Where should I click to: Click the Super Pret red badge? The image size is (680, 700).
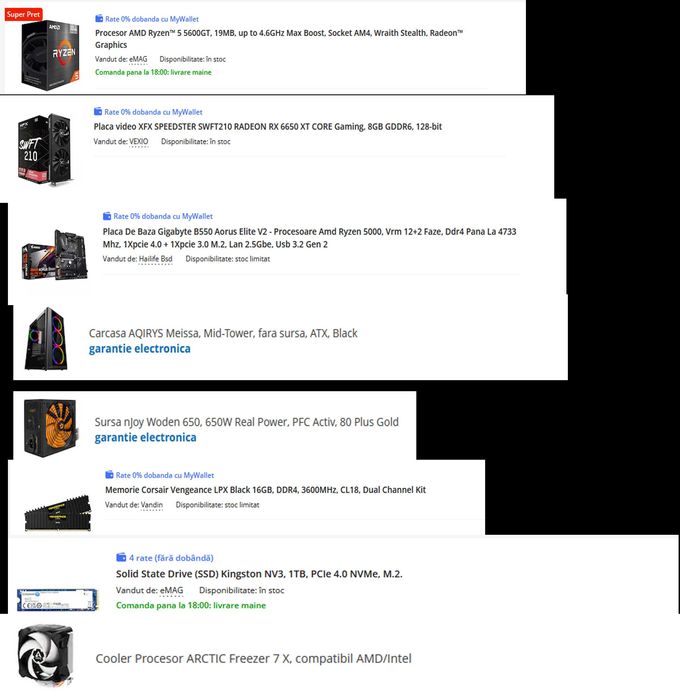(23, 14)
